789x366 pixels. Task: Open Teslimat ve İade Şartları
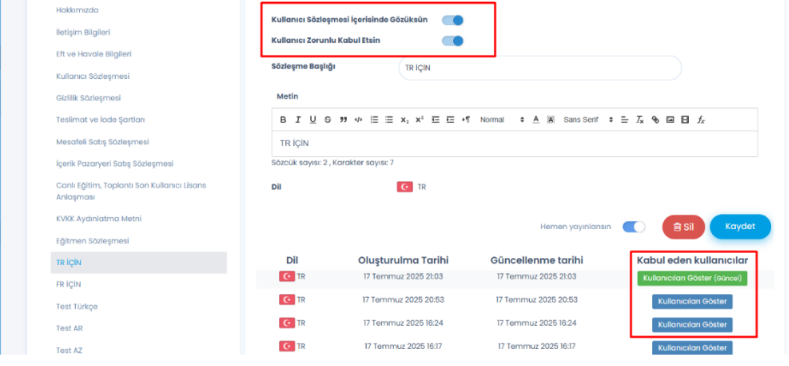point(101,120)
